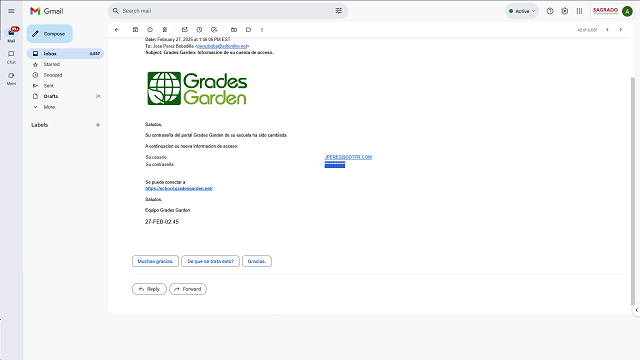Open Settings gear icon
Screen dimensions: 640x360
pos(564,11)
